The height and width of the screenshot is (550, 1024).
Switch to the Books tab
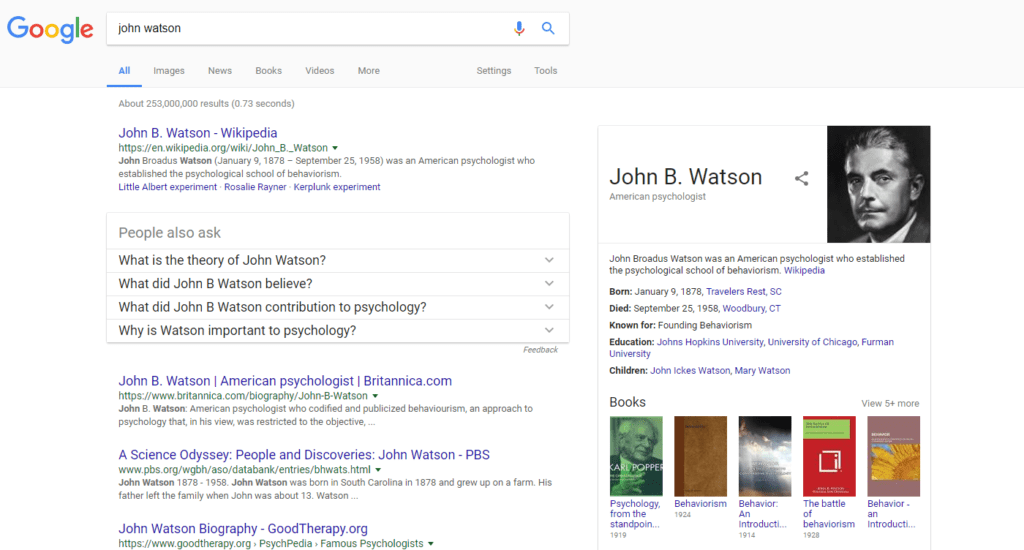coord(268,71)
